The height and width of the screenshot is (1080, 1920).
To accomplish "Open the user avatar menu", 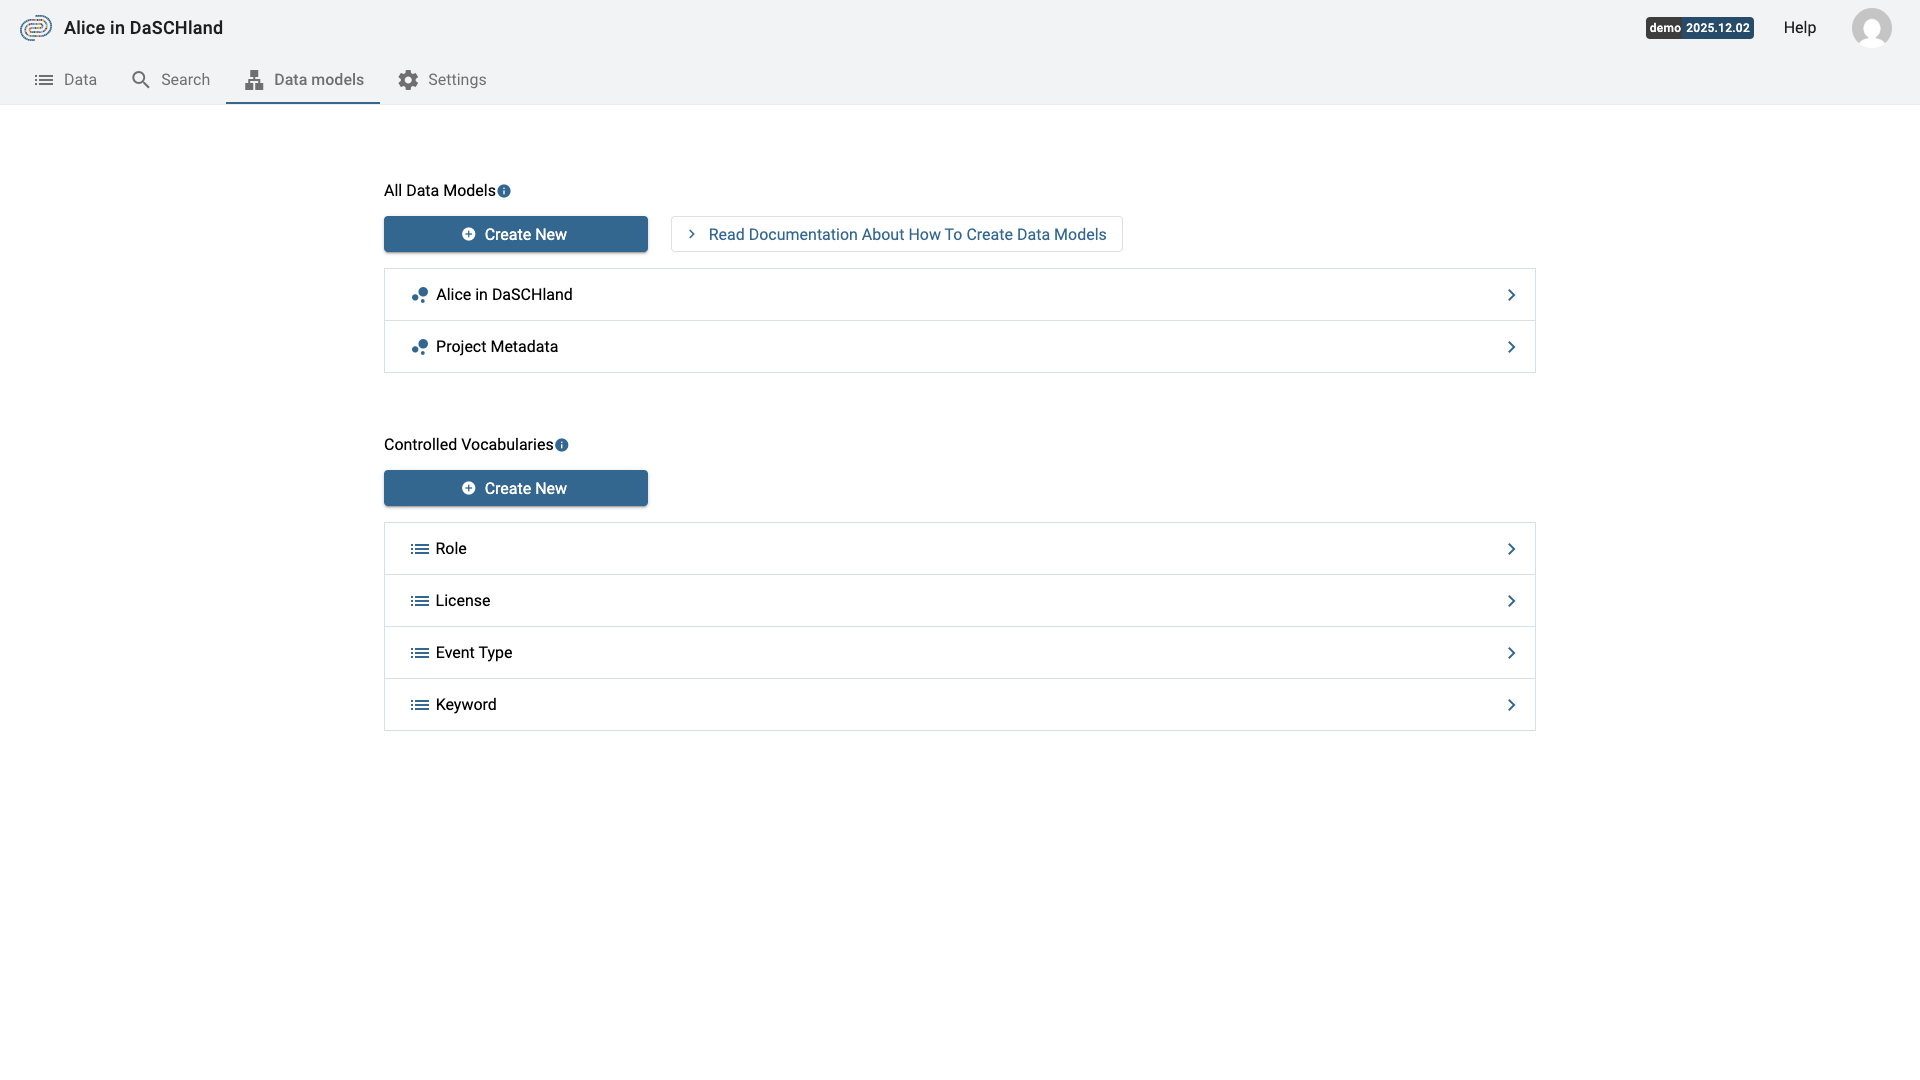I will coord(1871,28).
